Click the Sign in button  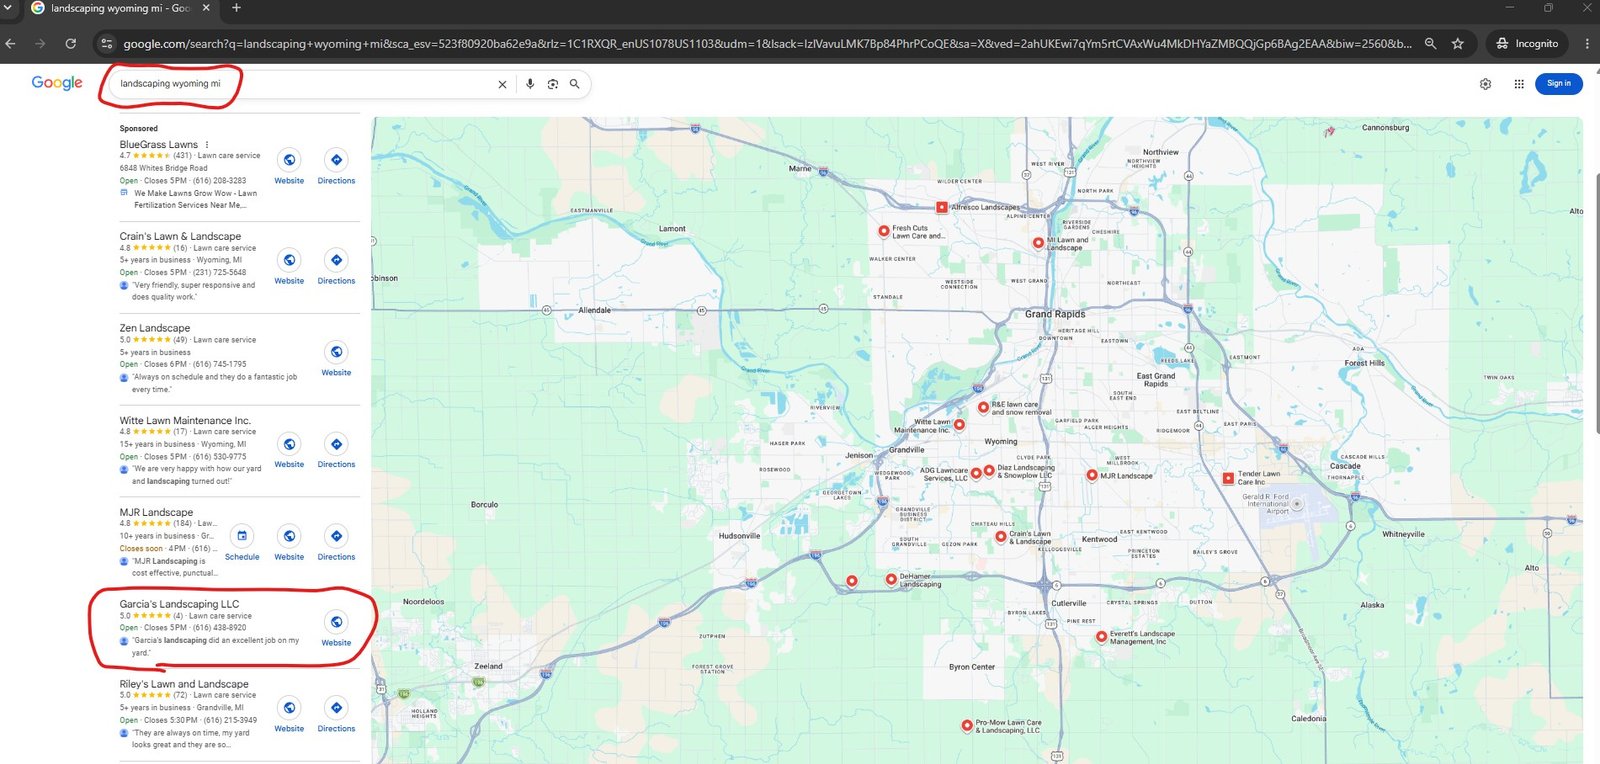coord(1558,83)
